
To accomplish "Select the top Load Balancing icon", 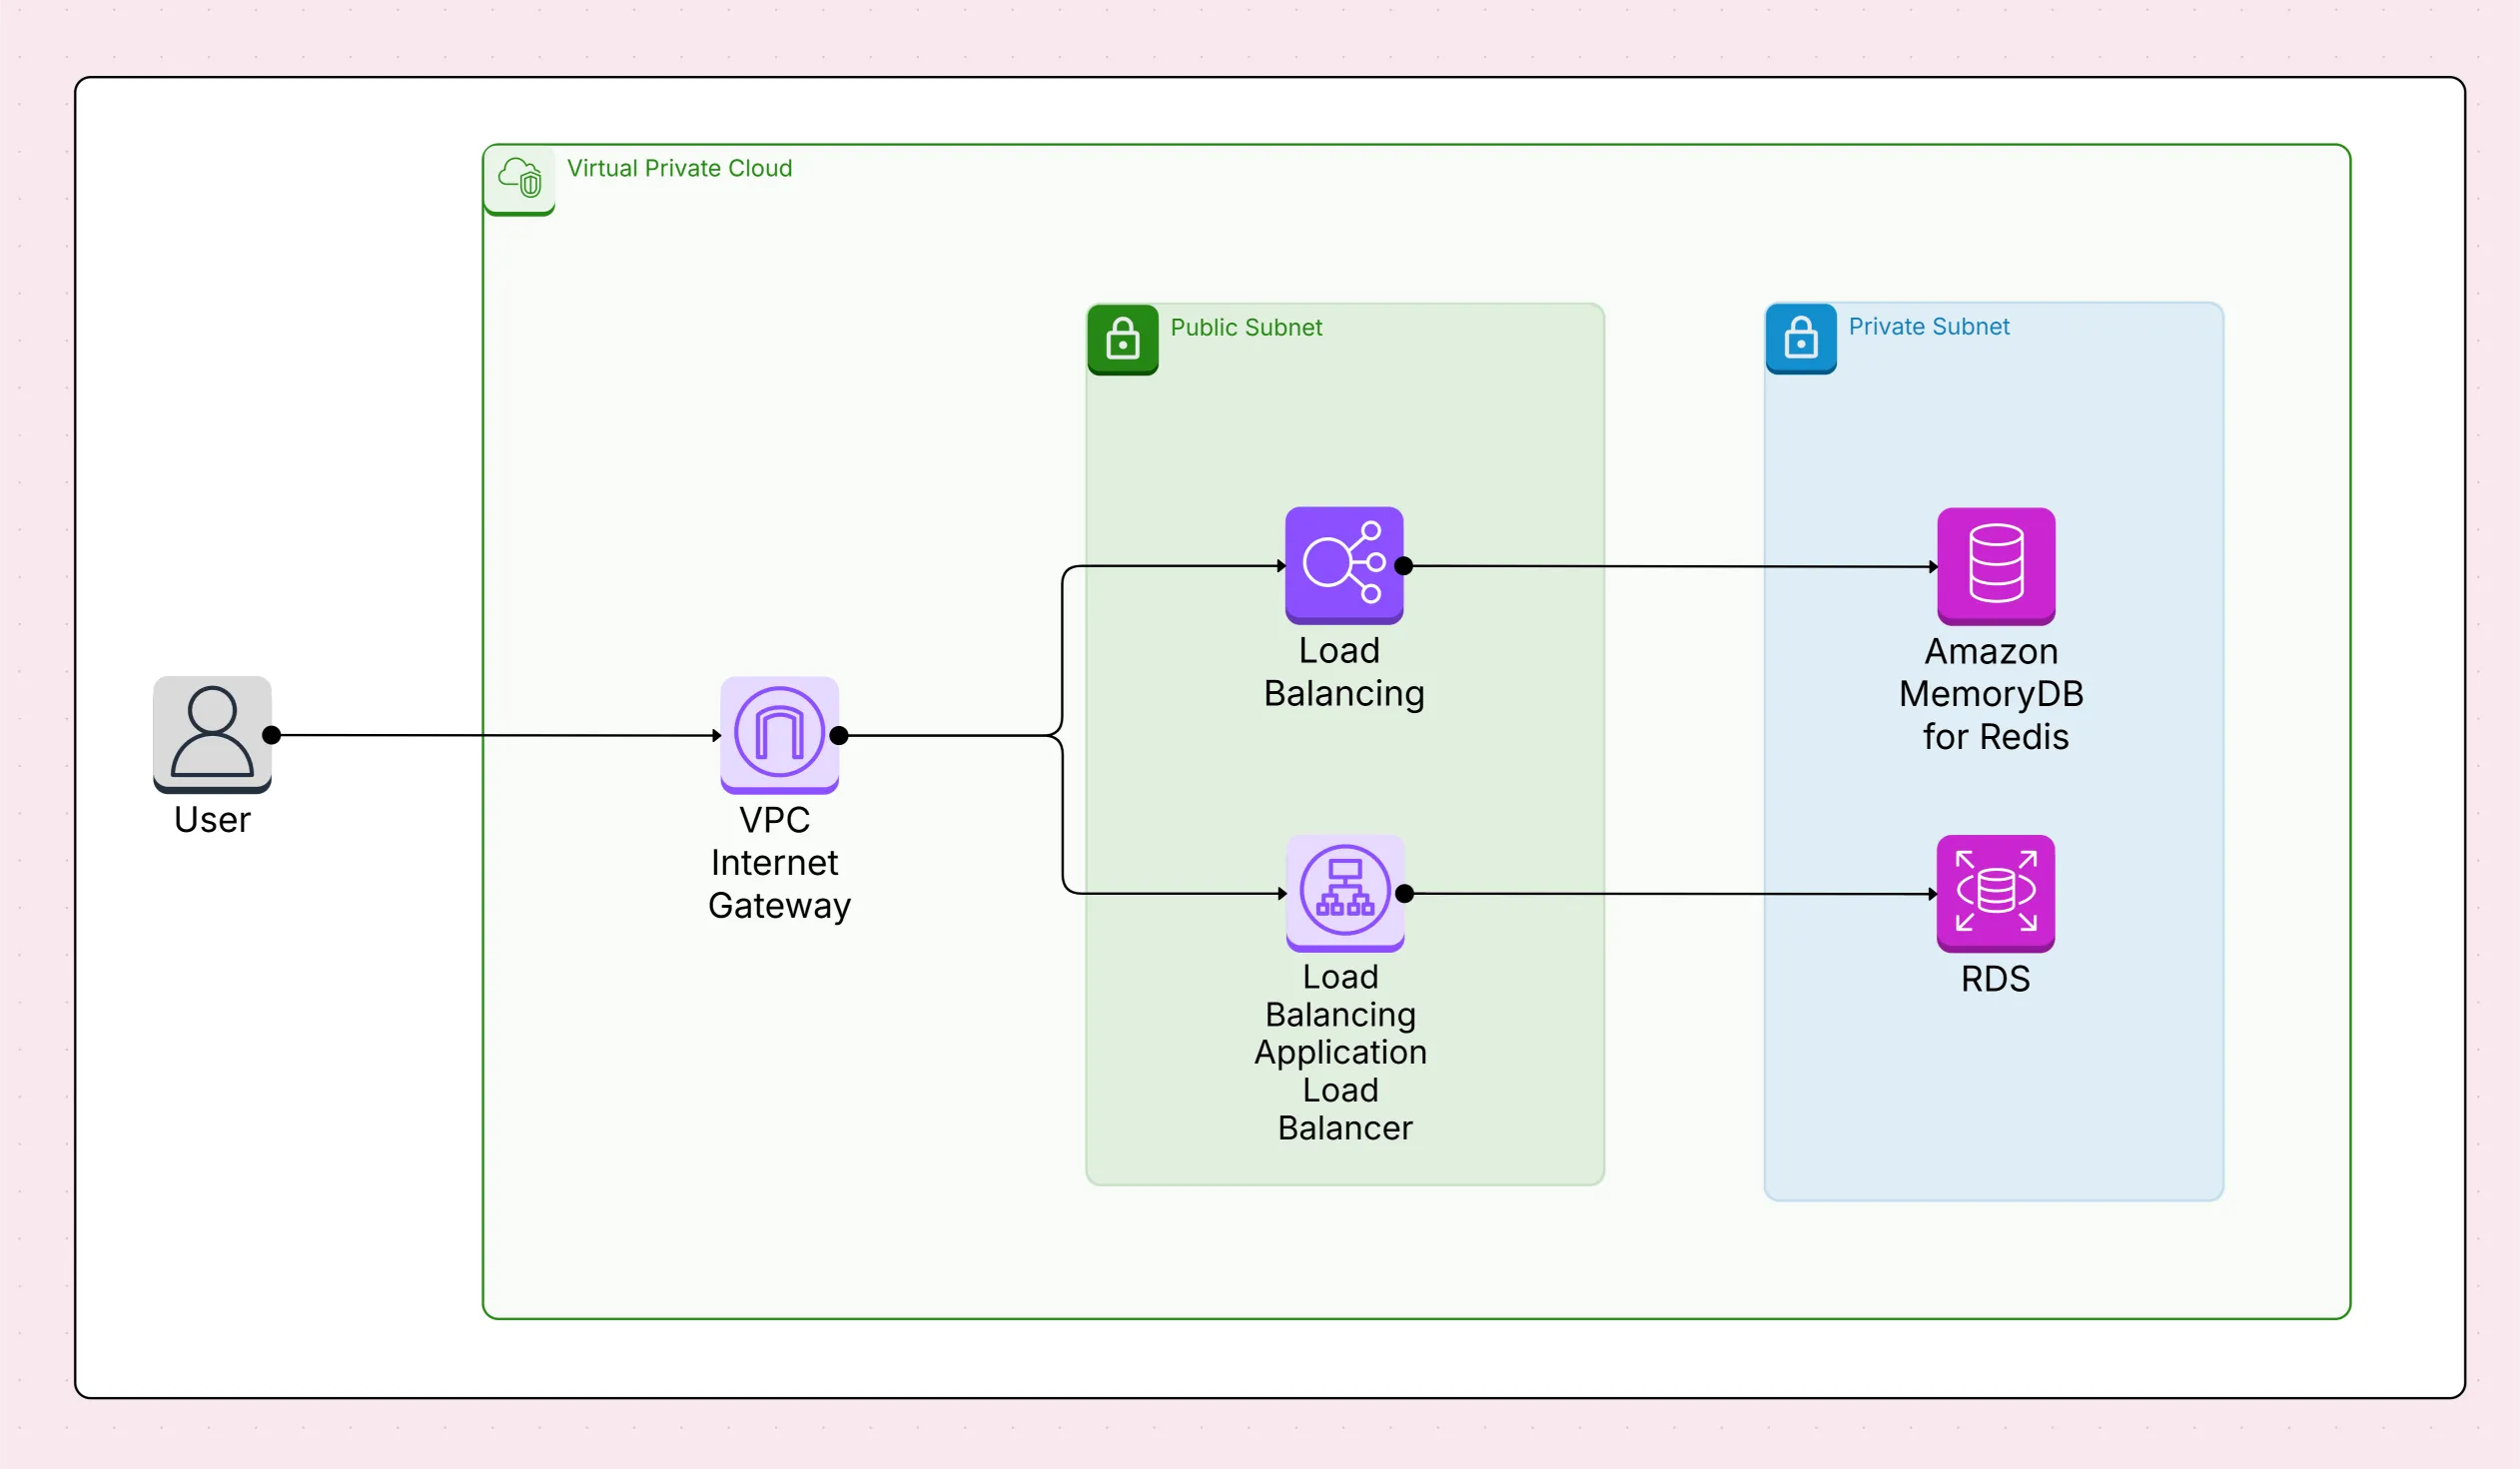I will (1343, 564).
